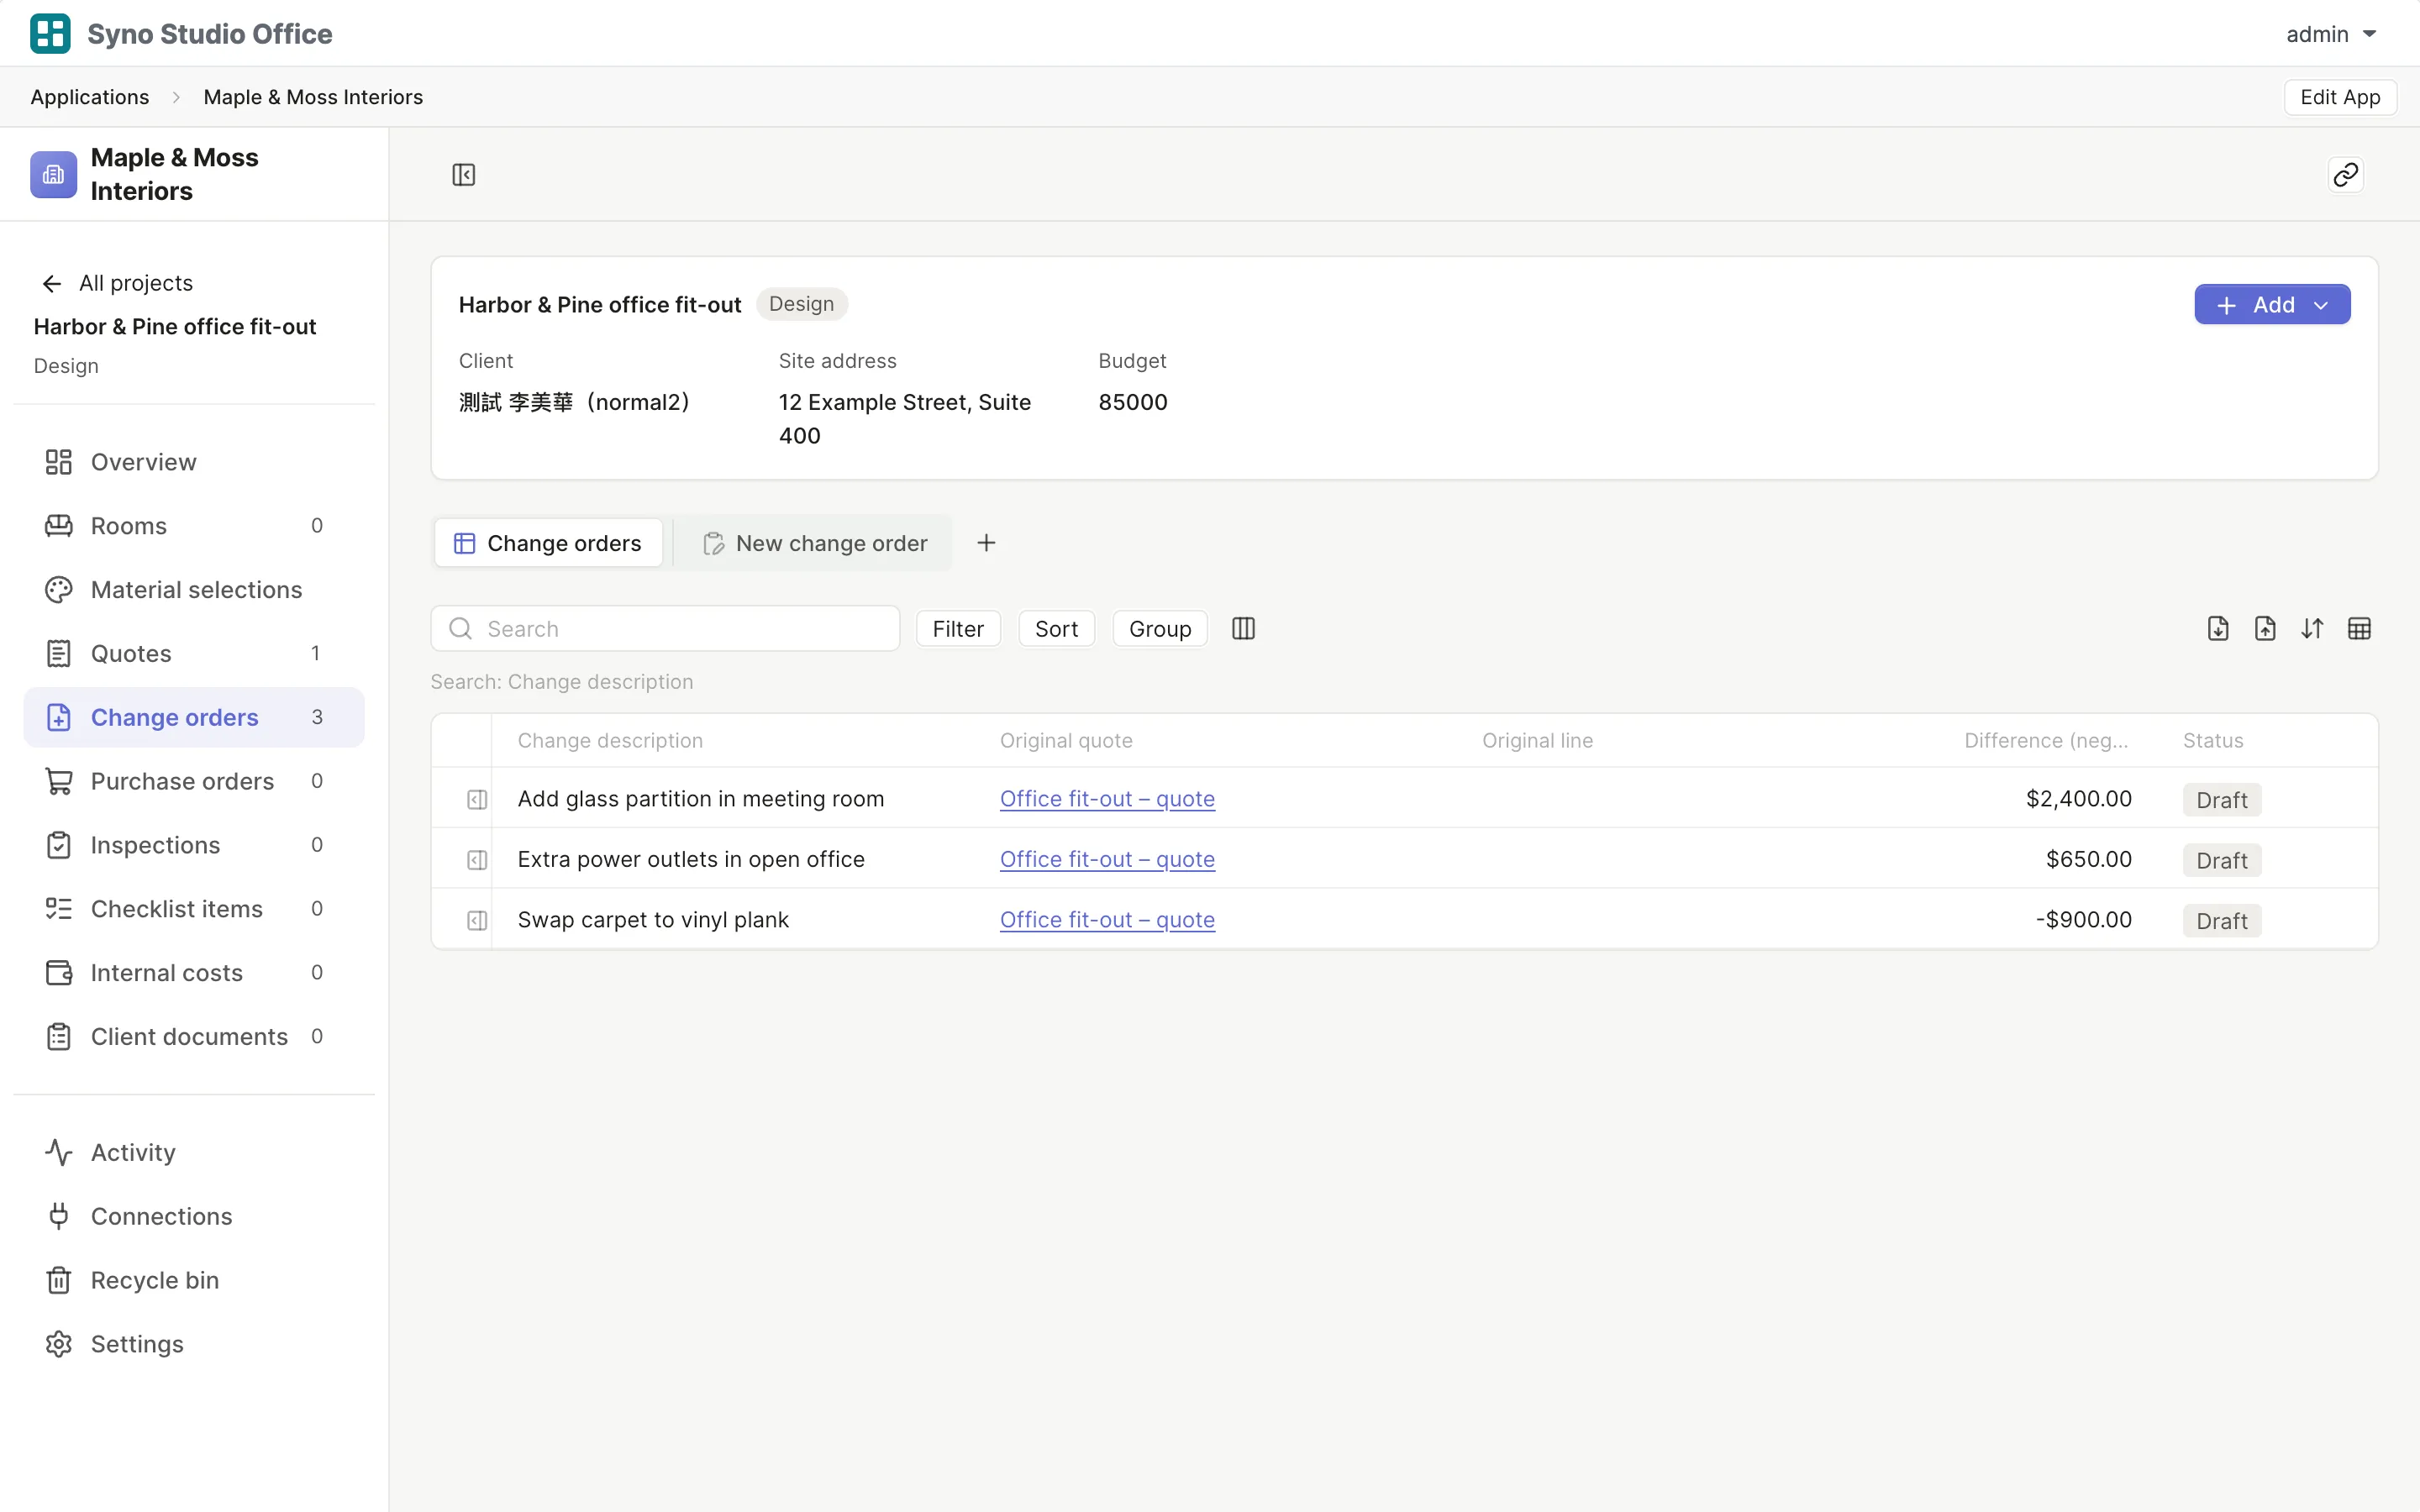Open Material selections section
2420x1512 pixels.
pyautogui.click(x=194, y=590)
